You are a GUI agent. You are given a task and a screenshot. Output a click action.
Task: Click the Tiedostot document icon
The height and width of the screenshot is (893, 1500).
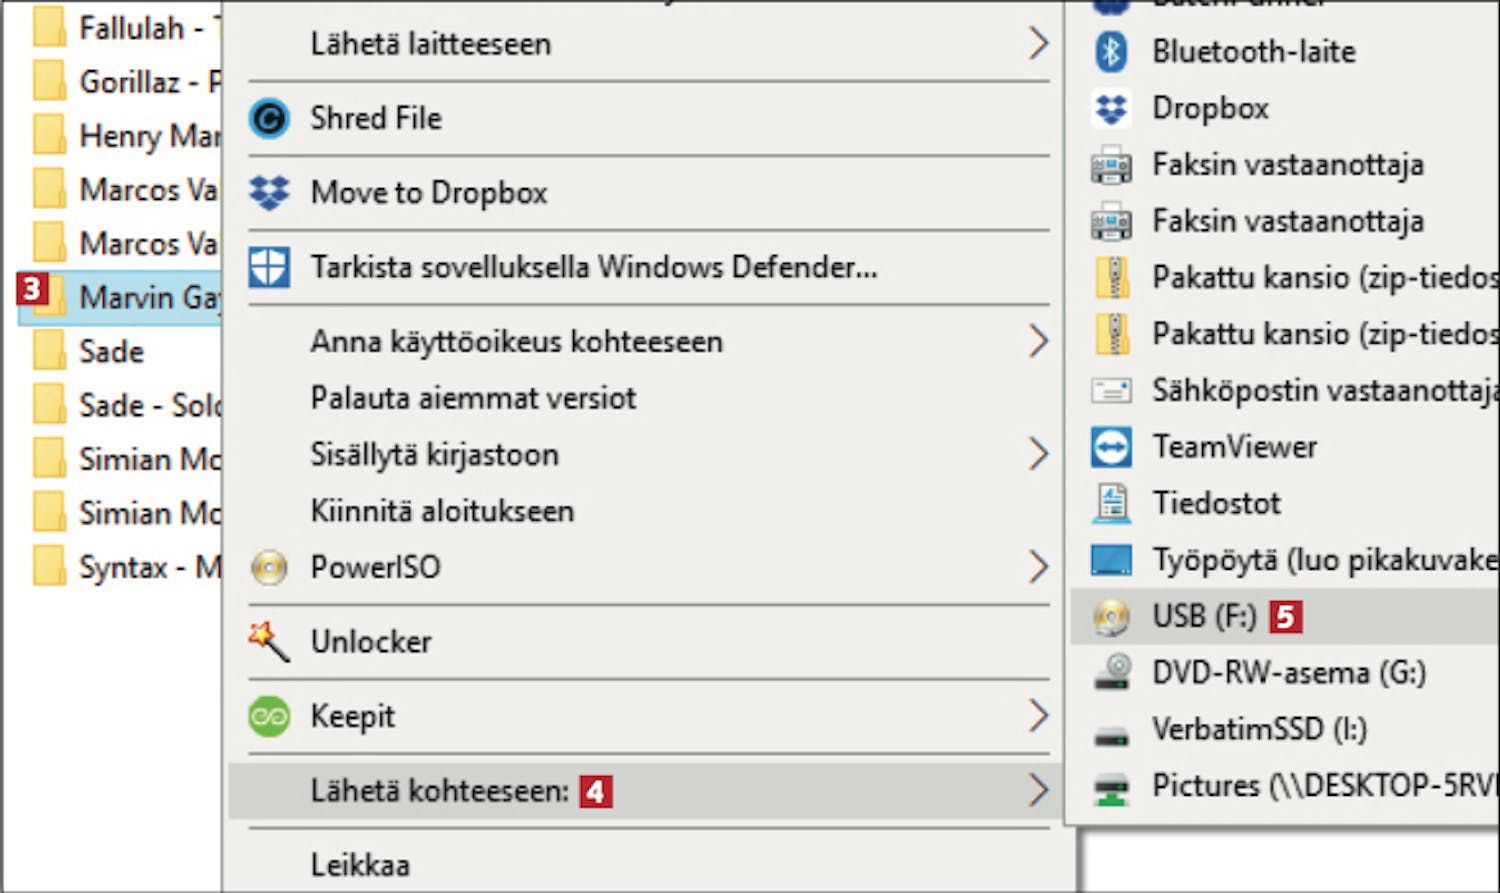(x=1111, y=503)
